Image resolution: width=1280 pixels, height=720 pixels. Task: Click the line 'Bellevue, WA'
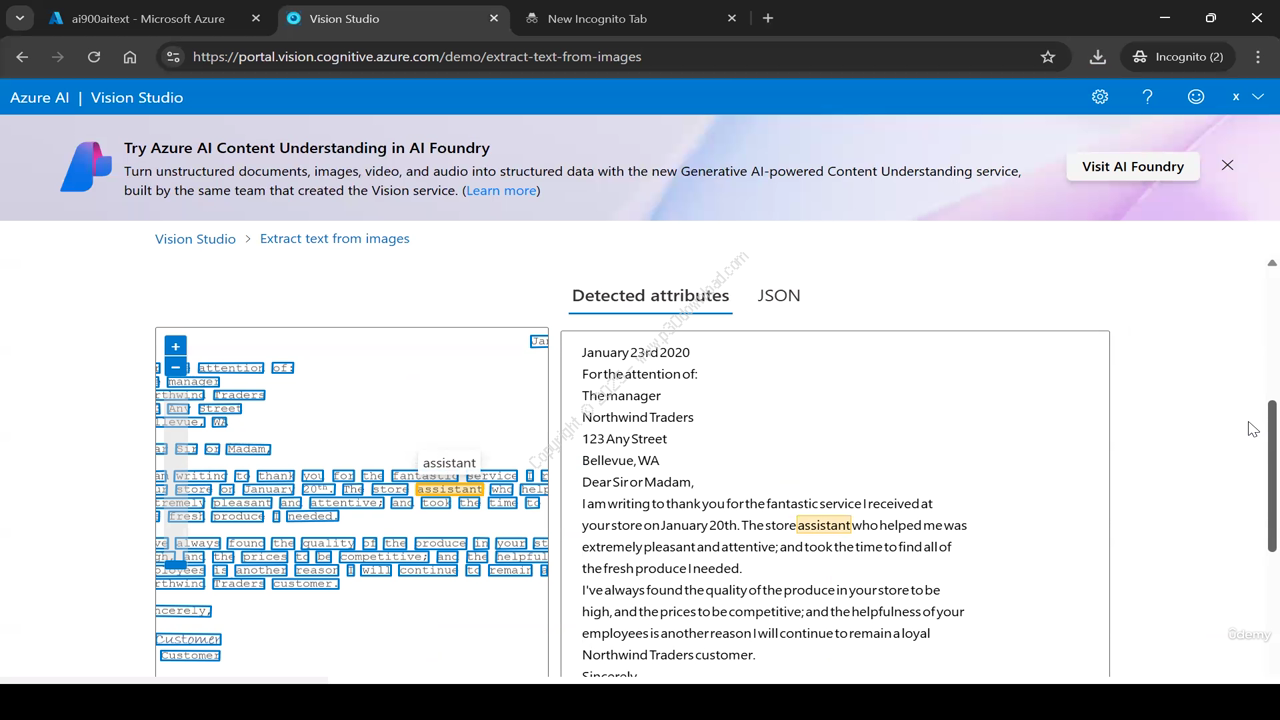pyautogui.click(x=621, y=460)
